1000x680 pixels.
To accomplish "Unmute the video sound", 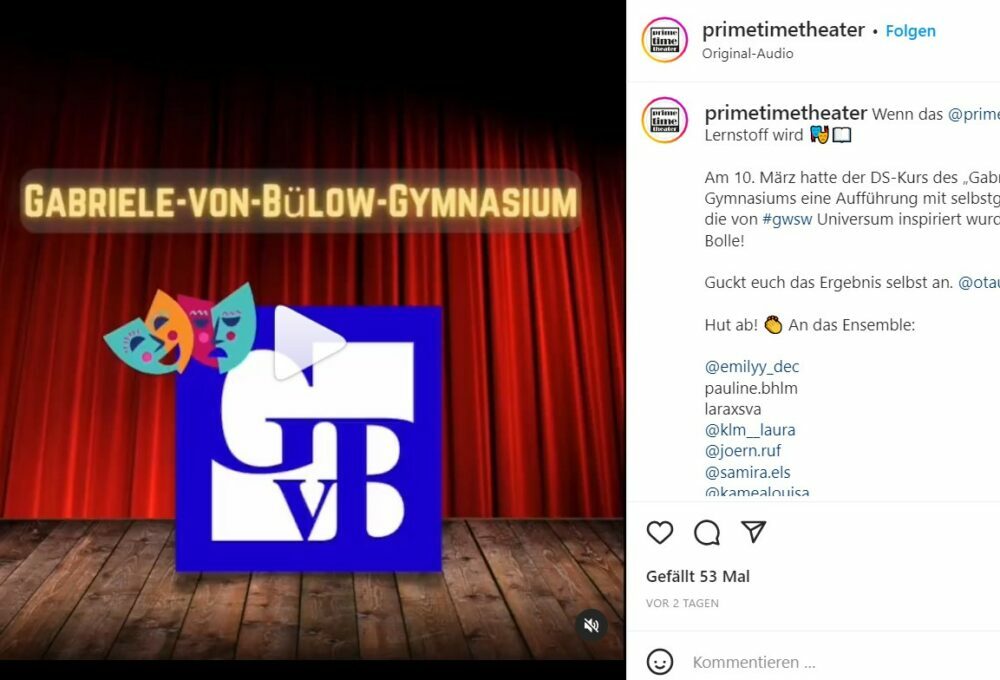I will 591,625.
